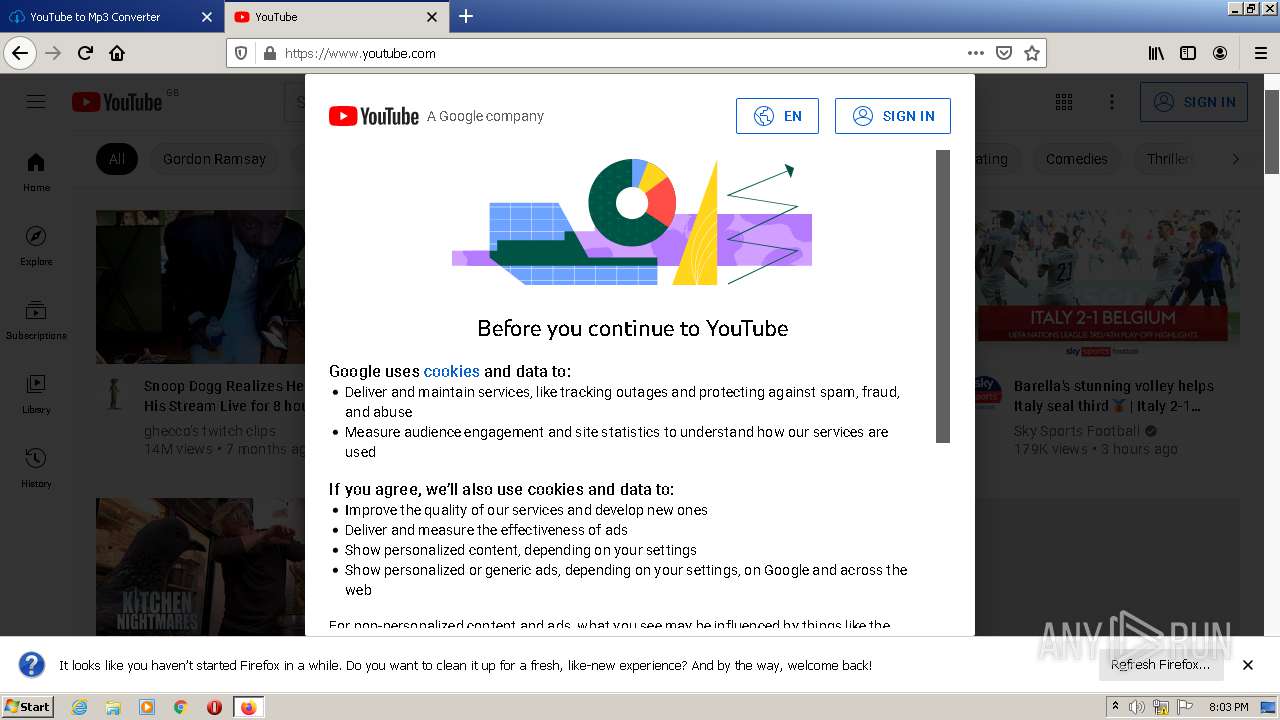Show hidden system tray icons

[x=1115, y=706]
